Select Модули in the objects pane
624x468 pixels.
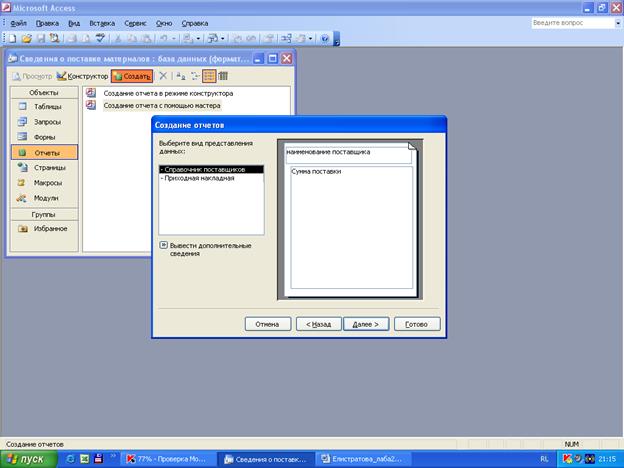[x=44, y=198]
